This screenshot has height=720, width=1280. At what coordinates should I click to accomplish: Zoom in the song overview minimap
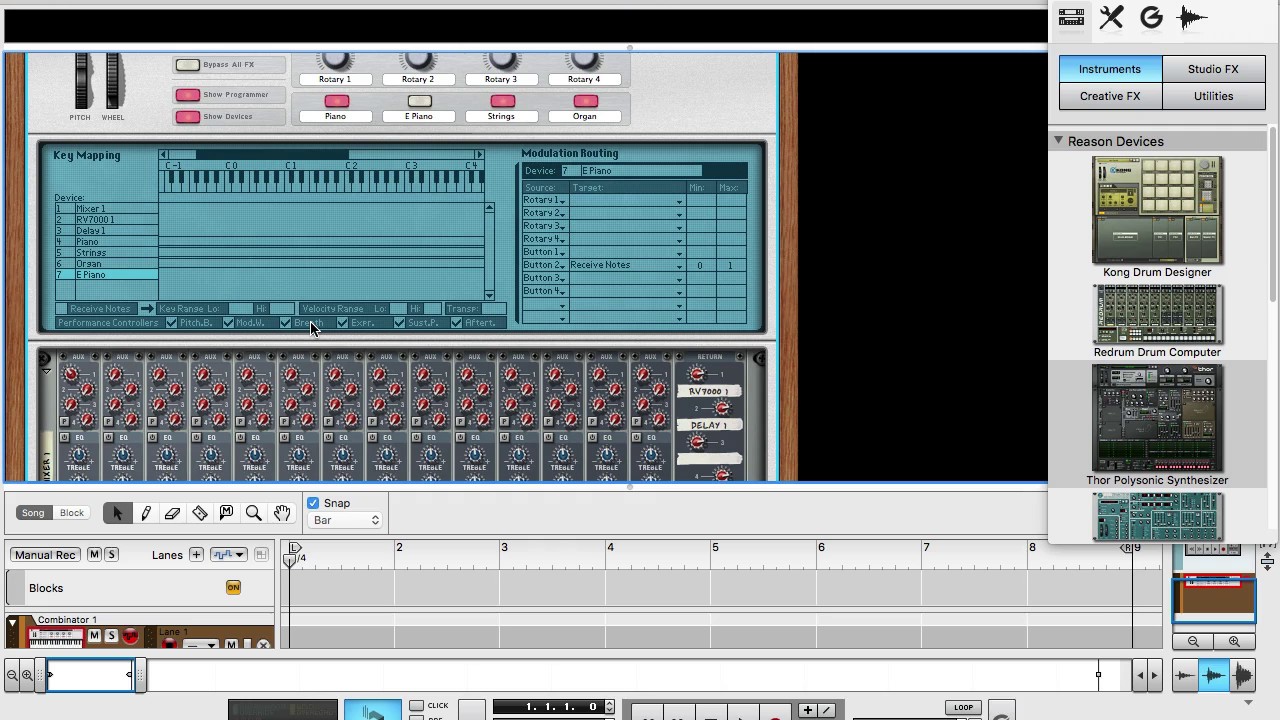pos(1234,642)
